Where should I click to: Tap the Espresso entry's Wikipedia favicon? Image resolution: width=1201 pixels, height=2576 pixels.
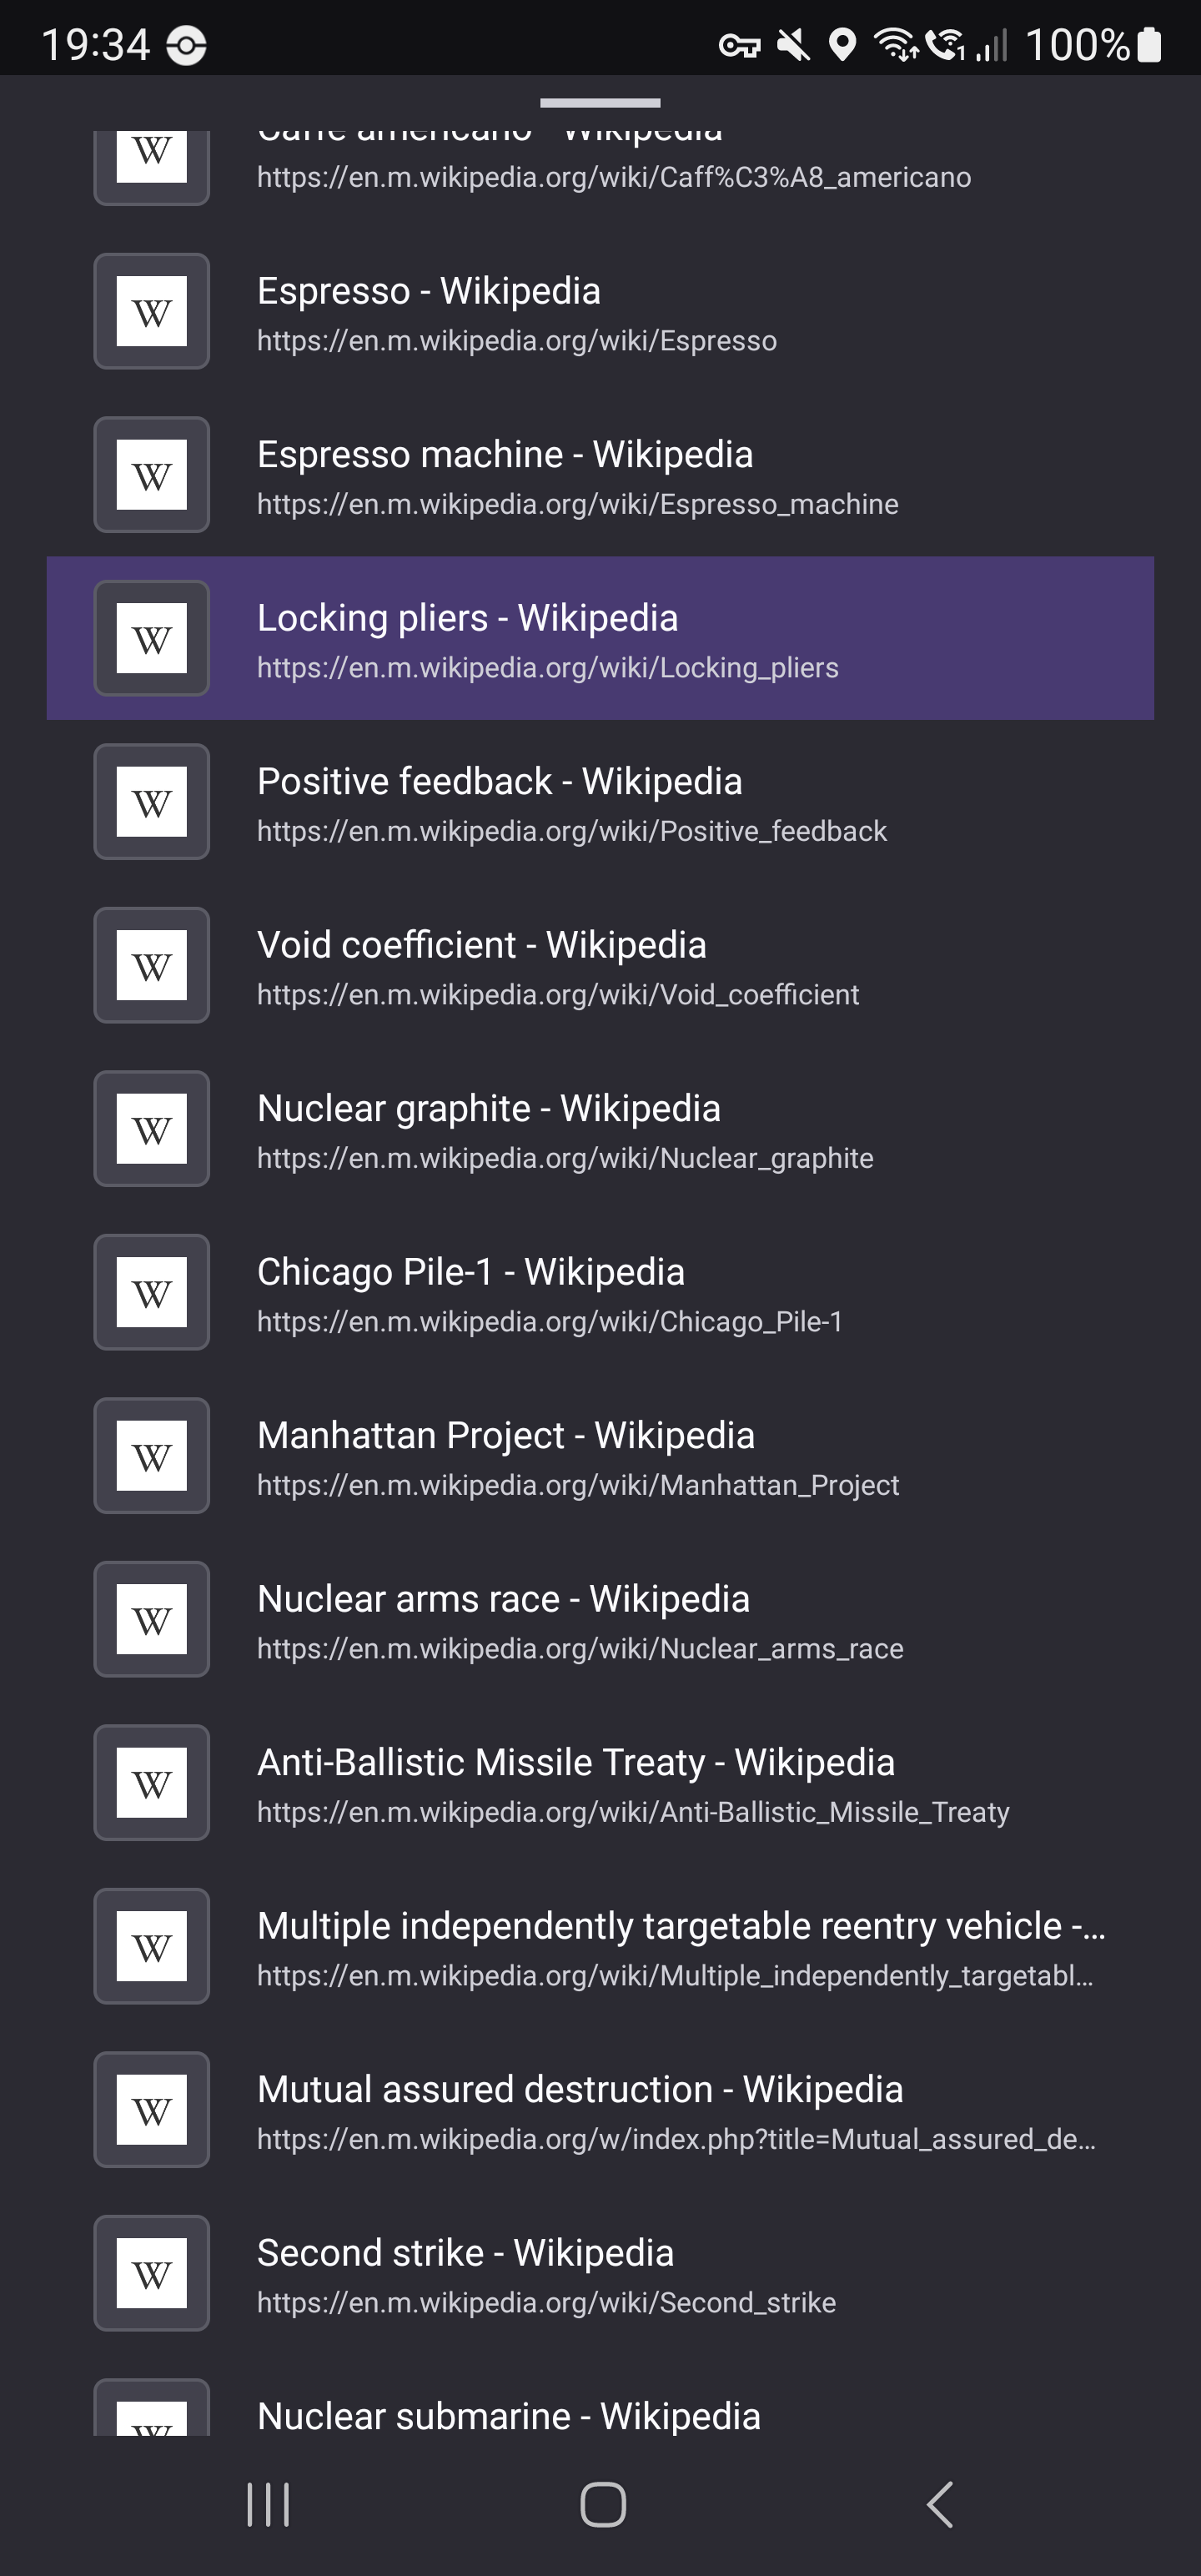(151, 312)
